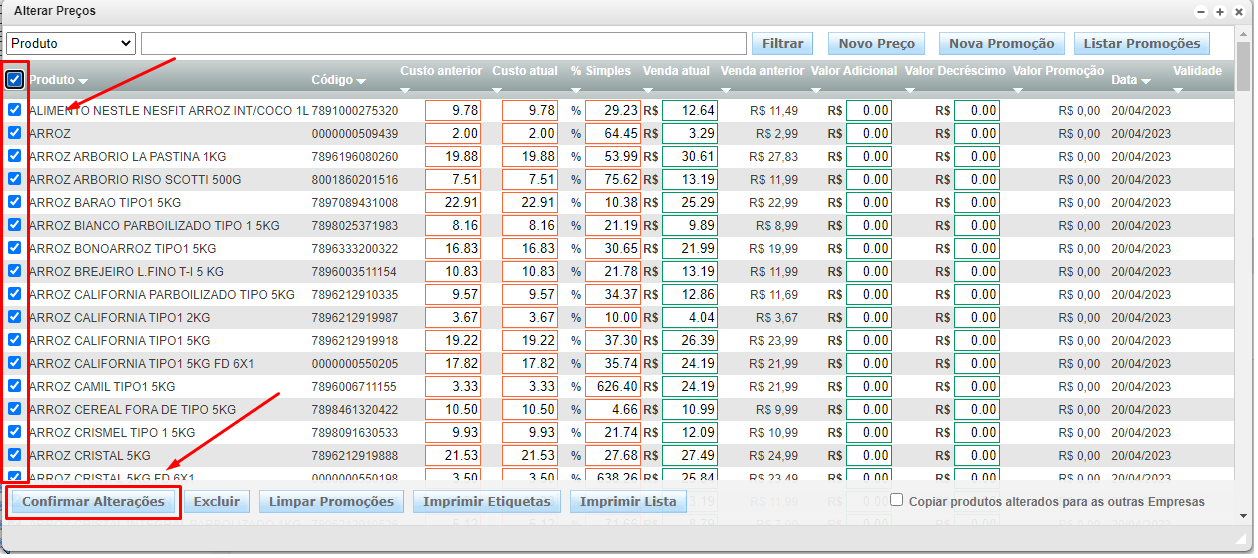
Task: Open the Produto filter type dropdown
Action: coord(70,43)
